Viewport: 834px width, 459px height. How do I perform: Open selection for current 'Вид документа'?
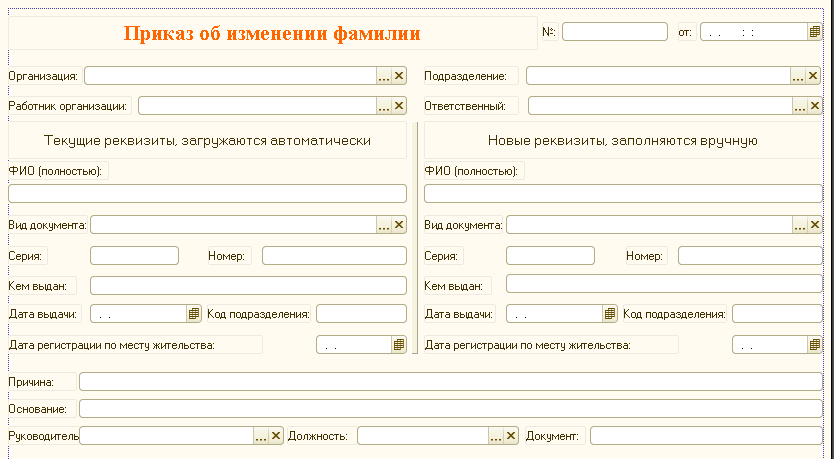(384, 225)
